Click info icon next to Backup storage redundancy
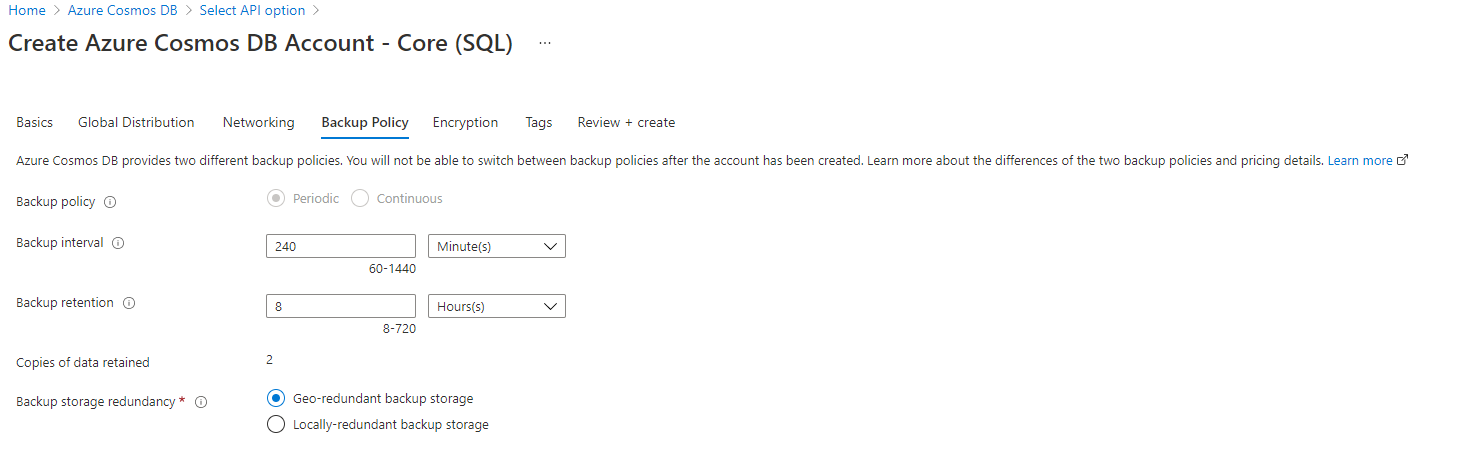1473x449 pixels. click(201, 402)
